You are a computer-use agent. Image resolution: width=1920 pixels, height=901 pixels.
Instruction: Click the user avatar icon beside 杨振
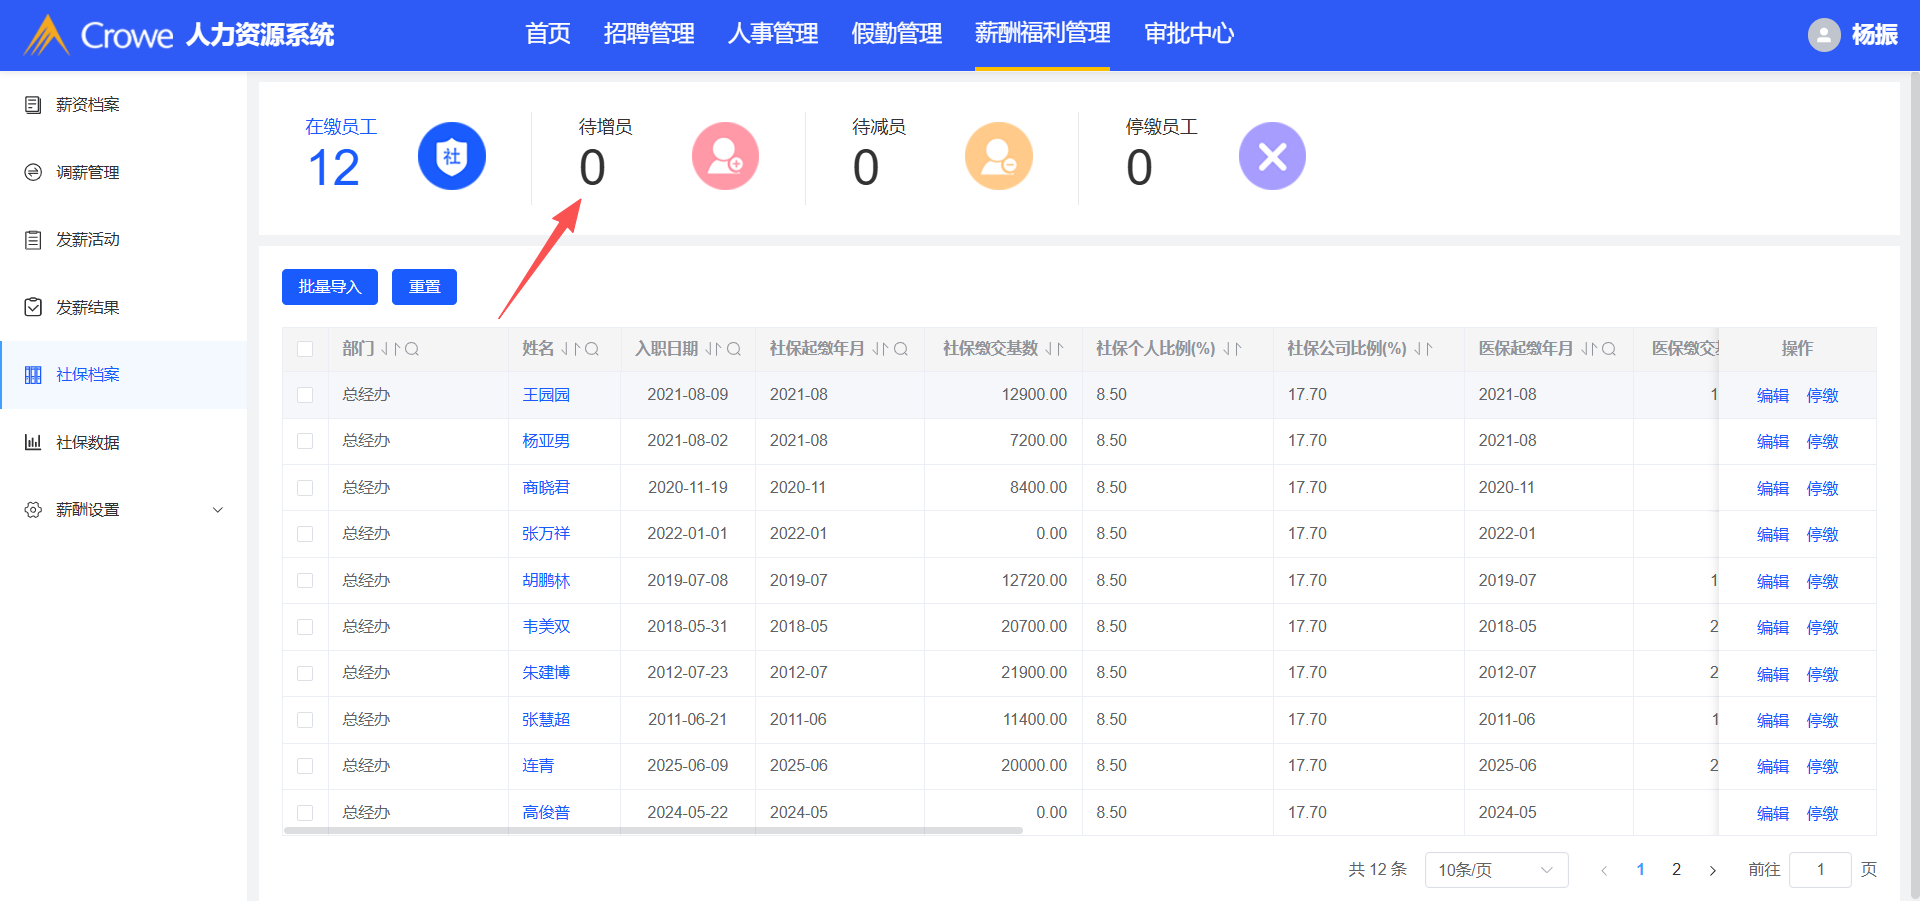coord(1823,35)
